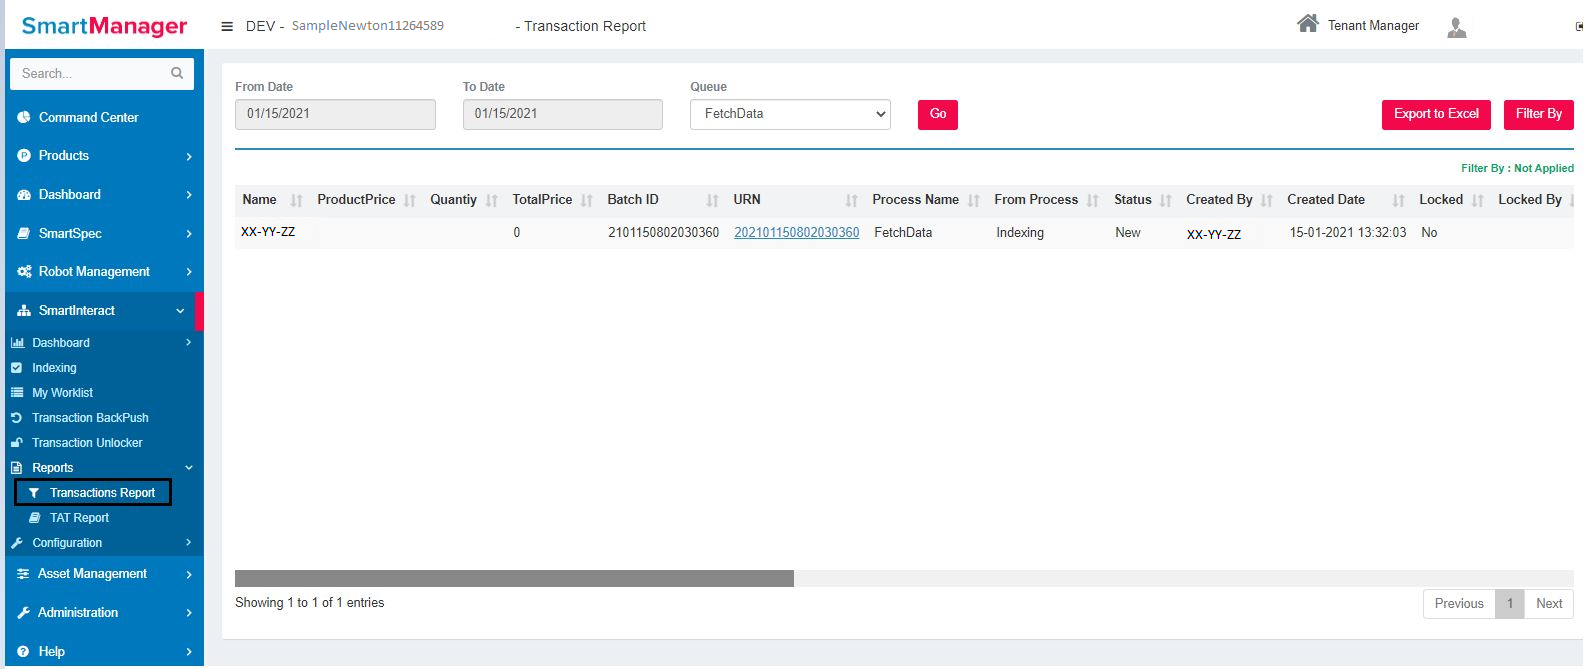This screenshot has width=1584, height=669.
Task: Open the Queue dropdown showing FetchData
Action: point(790,114)
